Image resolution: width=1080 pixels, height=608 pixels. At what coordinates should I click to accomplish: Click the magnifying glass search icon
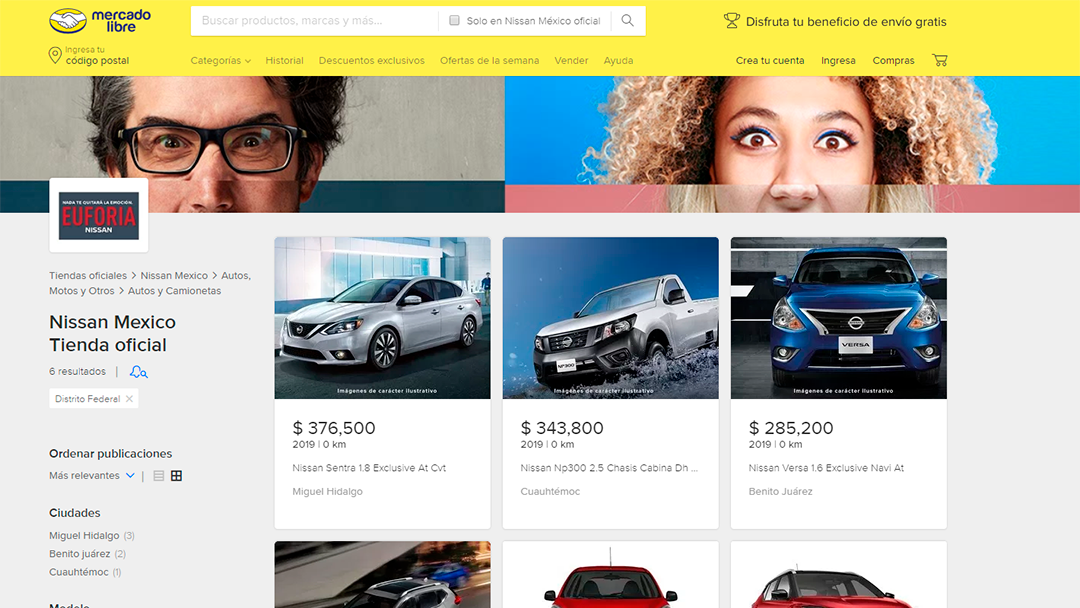click(628, 20)
